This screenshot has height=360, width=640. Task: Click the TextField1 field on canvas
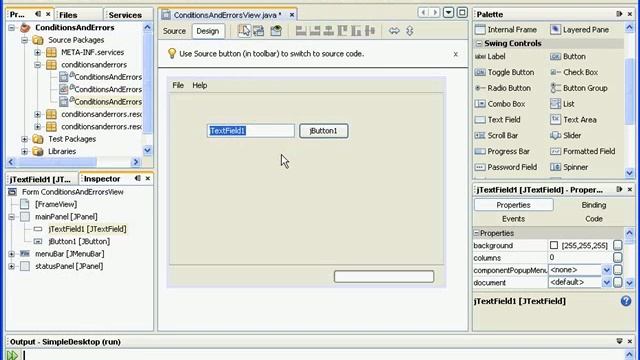(251, 131)
